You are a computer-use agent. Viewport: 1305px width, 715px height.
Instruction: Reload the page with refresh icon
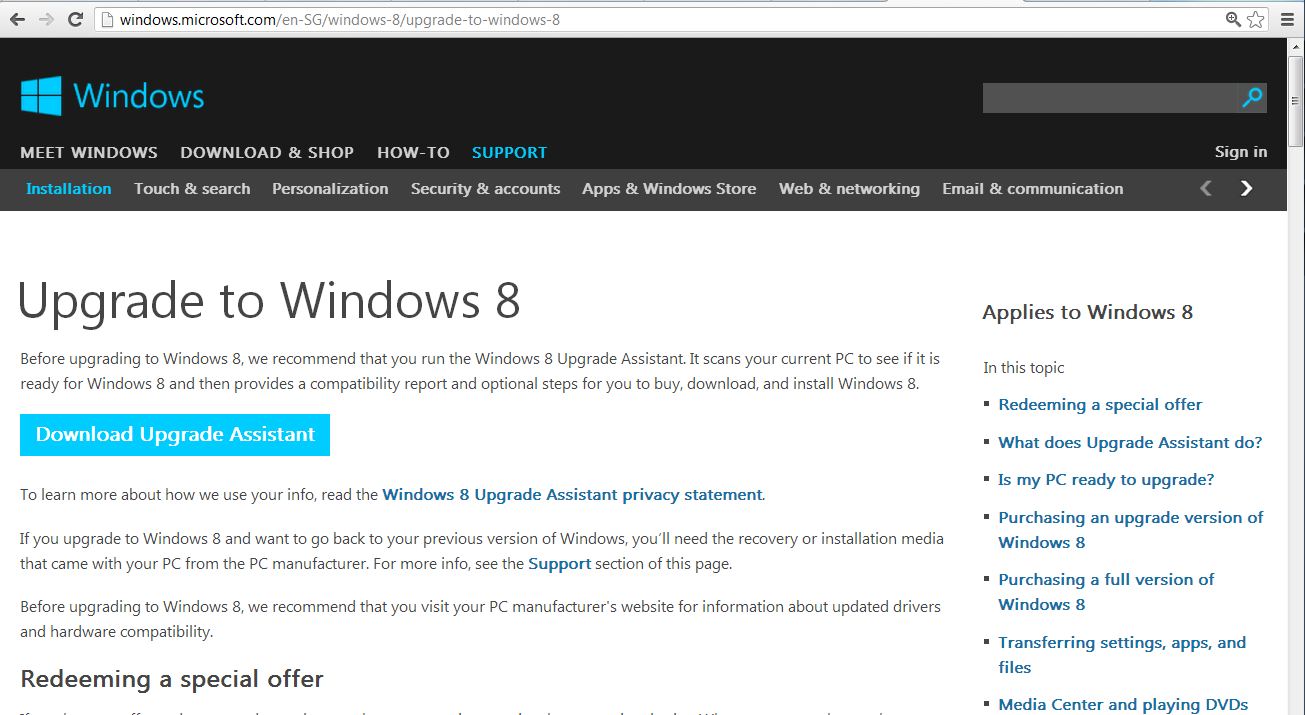pos(75,19)
